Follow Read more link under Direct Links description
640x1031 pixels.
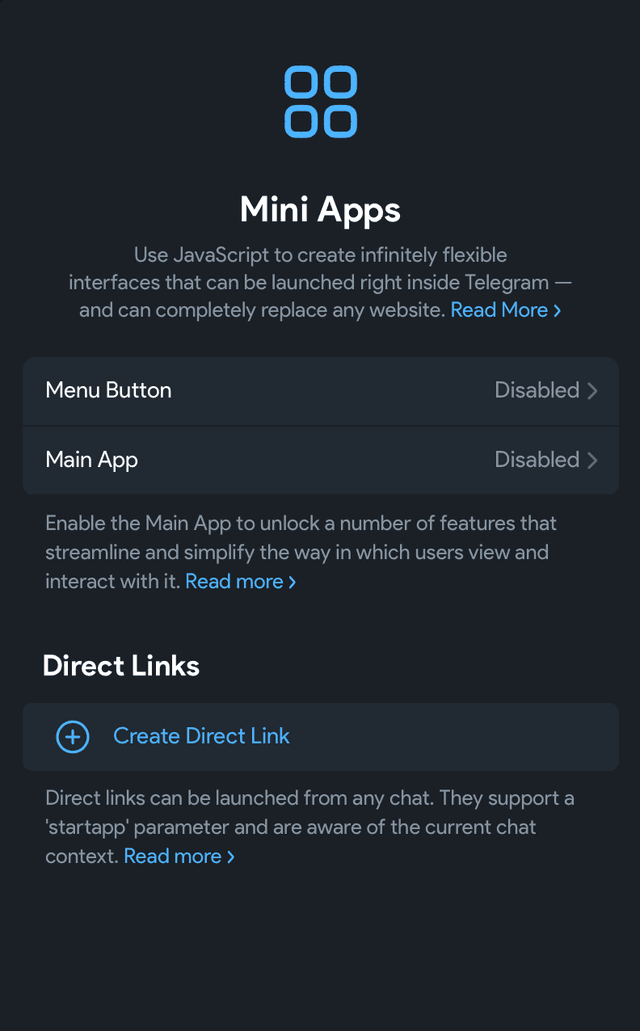[172, 856]
